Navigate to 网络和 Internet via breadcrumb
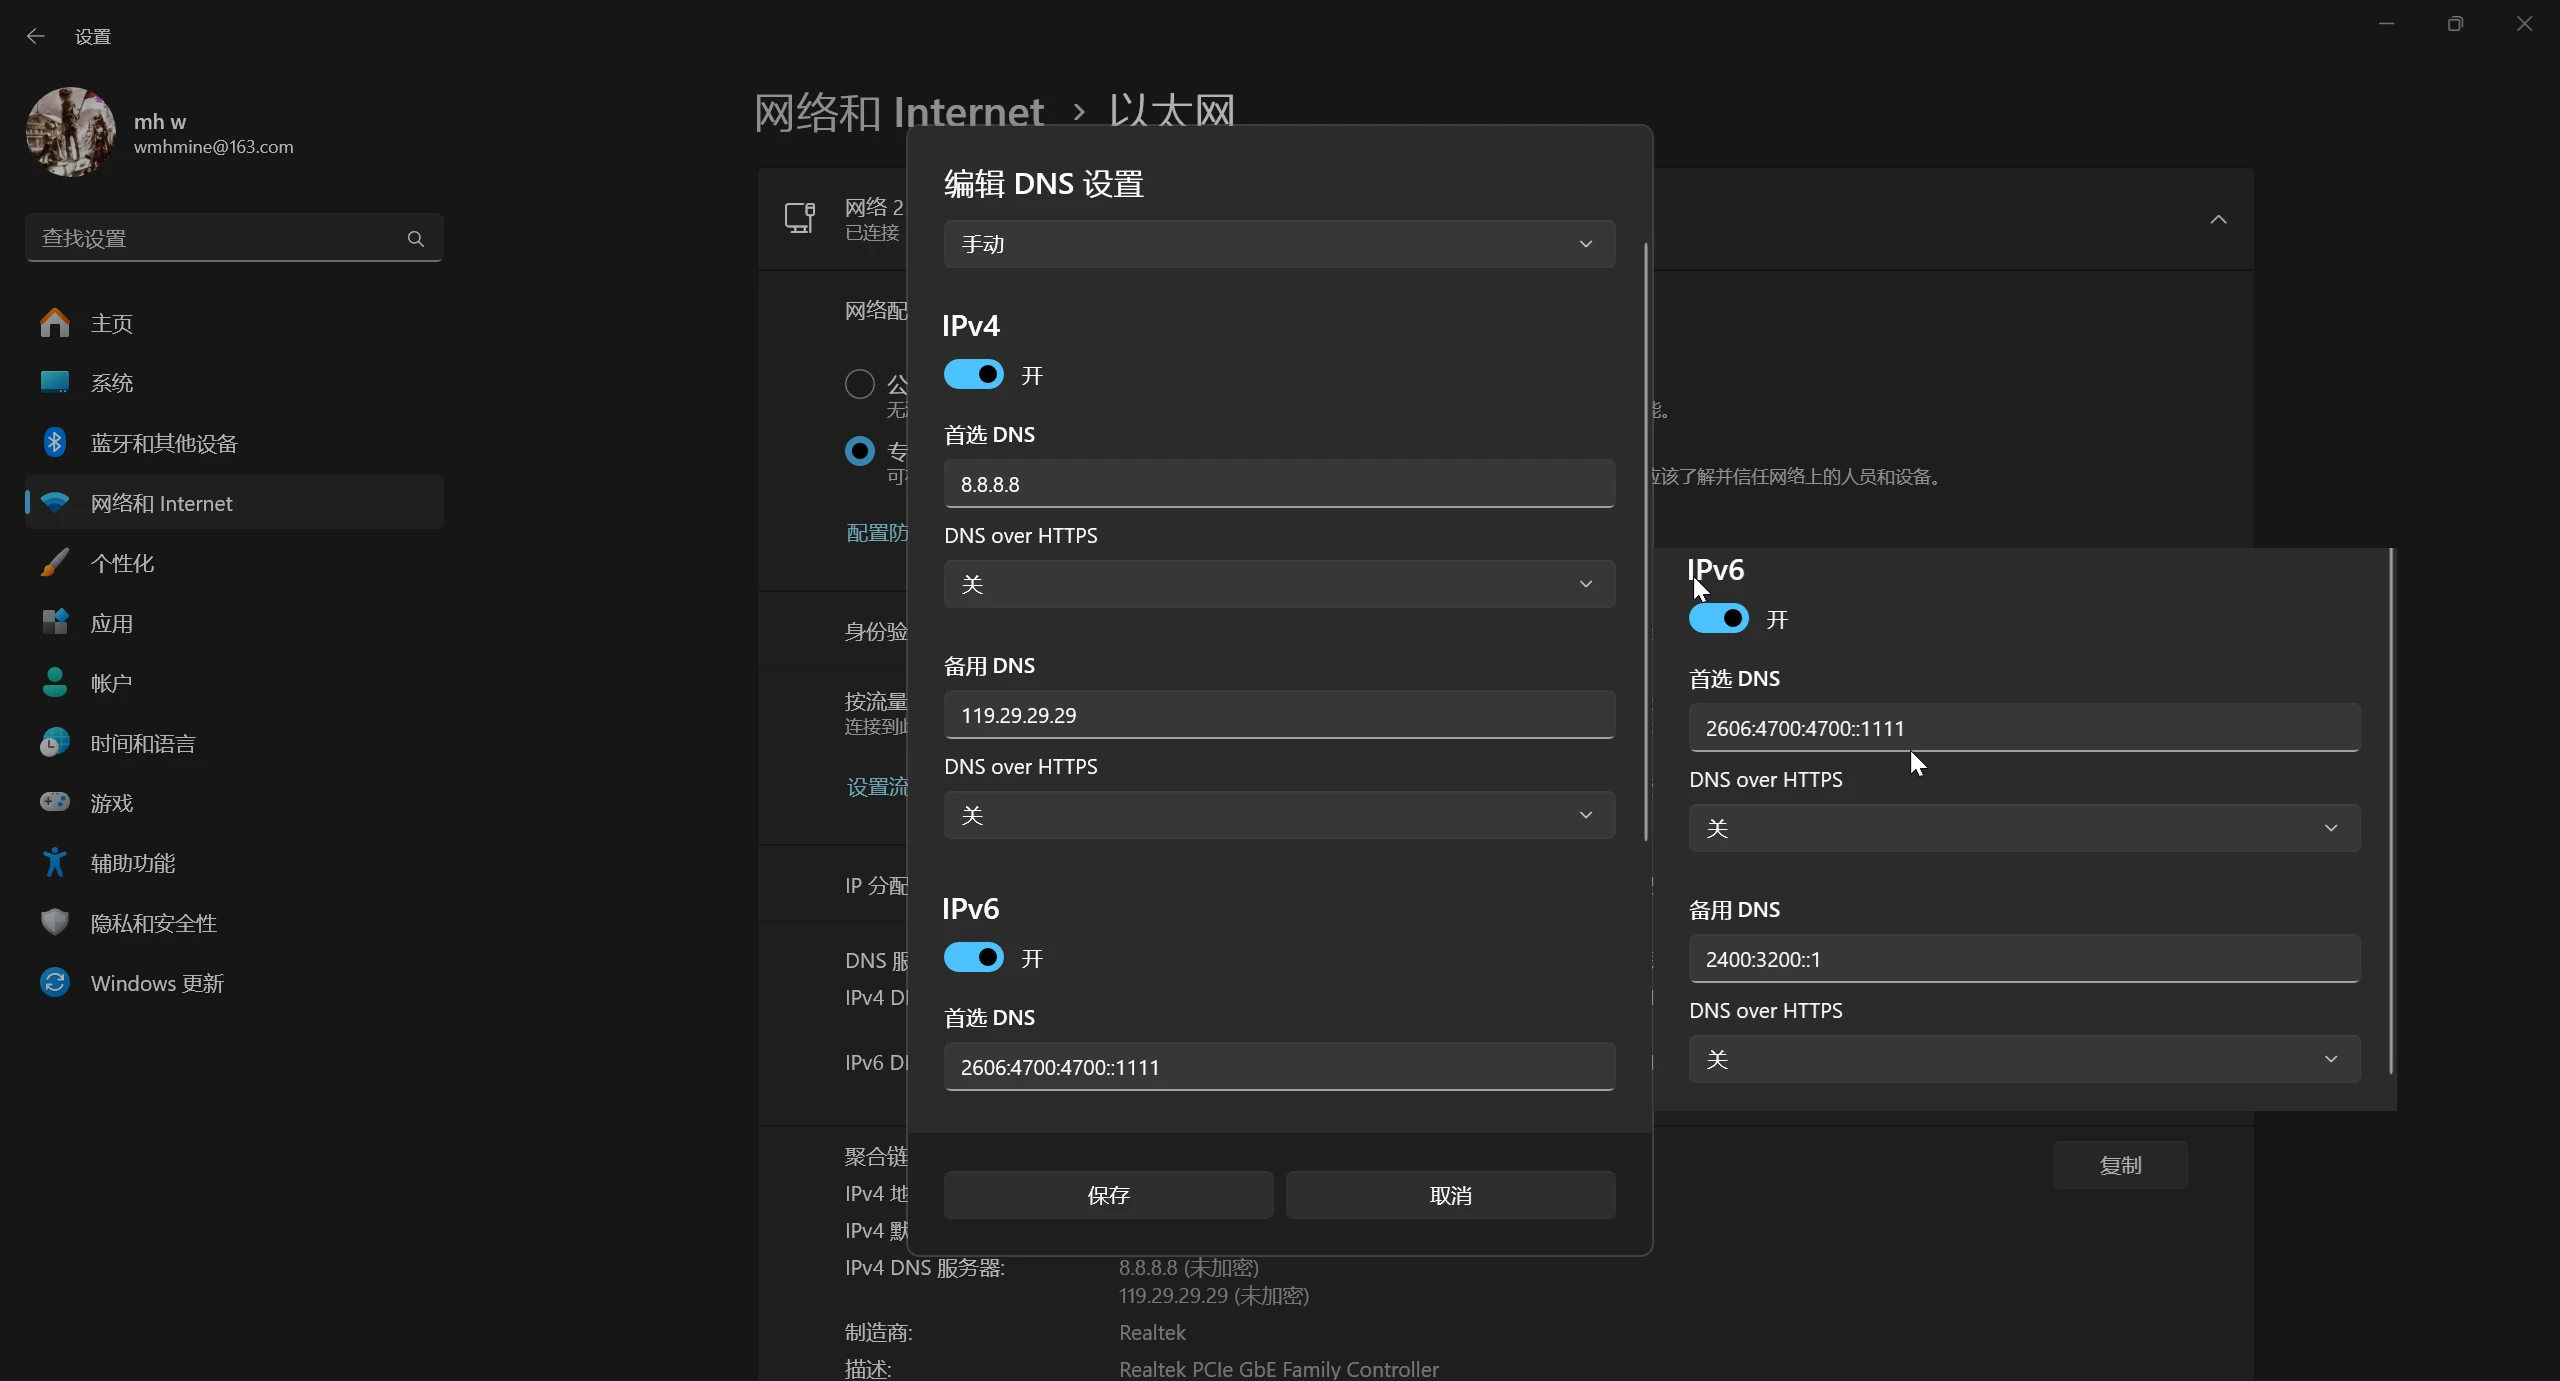 click(895, 111)
